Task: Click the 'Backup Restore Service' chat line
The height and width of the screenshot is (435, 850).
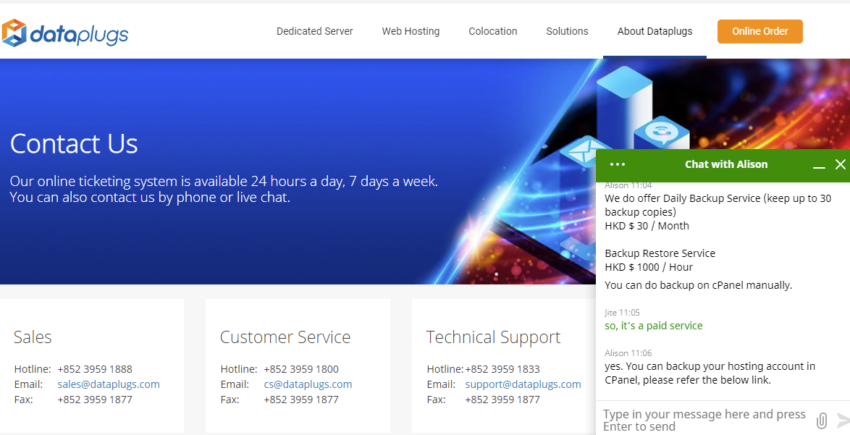Action: tap(660, 253)
